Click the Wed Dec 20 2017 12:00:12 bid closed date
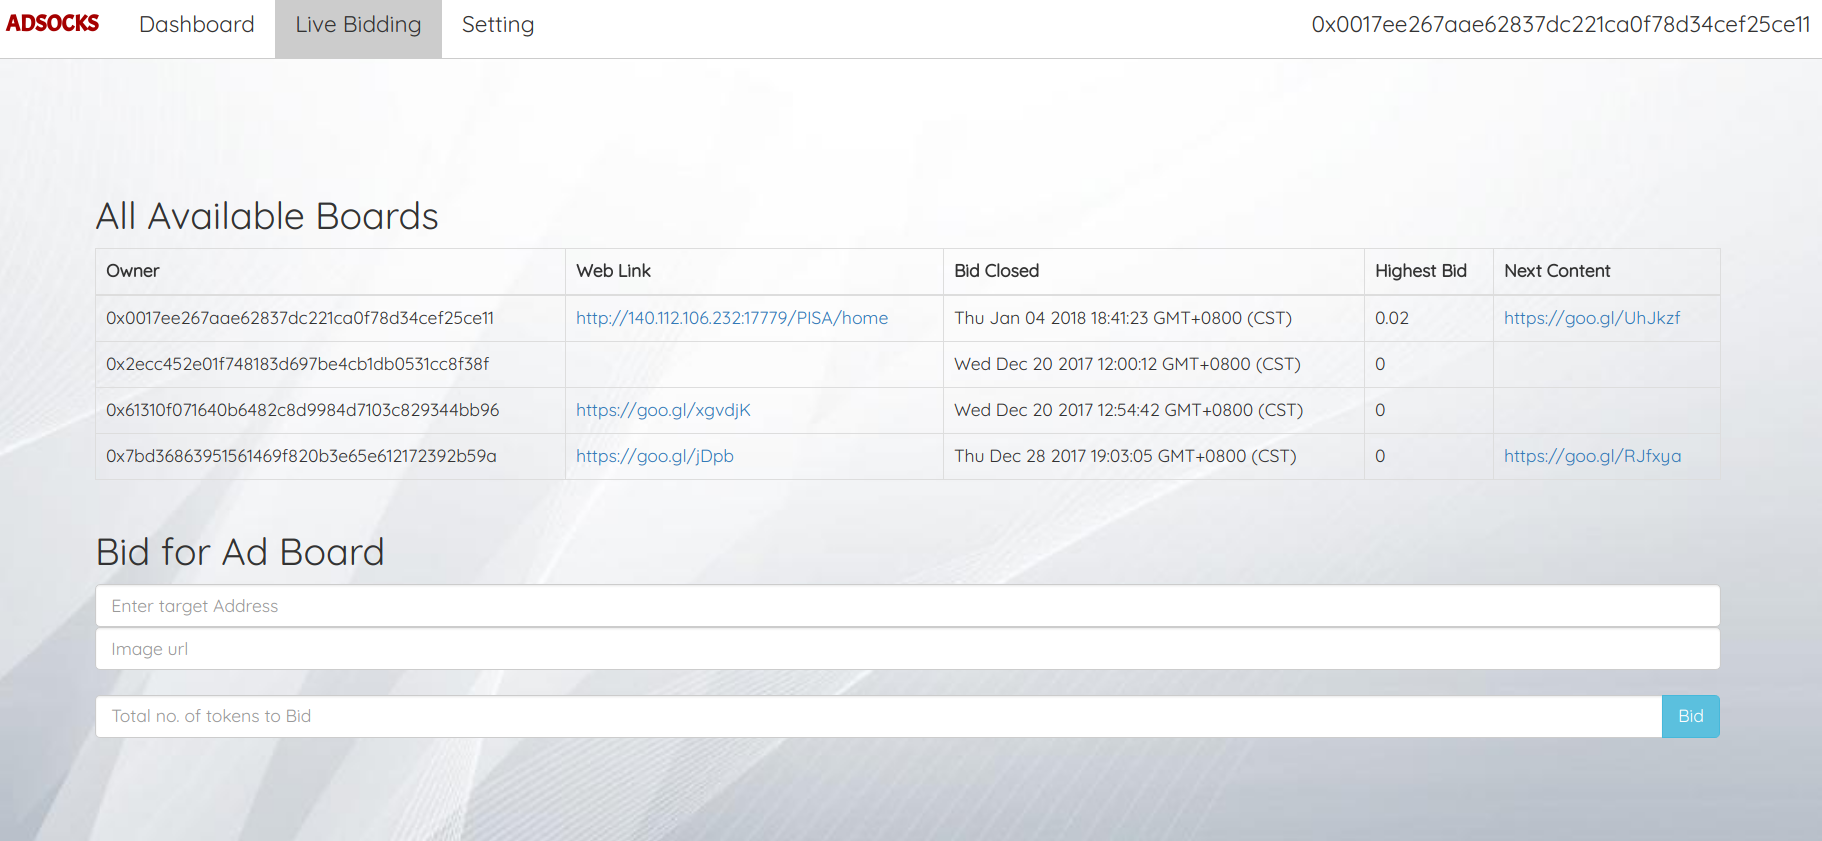Screen dimensions: 1822x841 [1127, 364]
